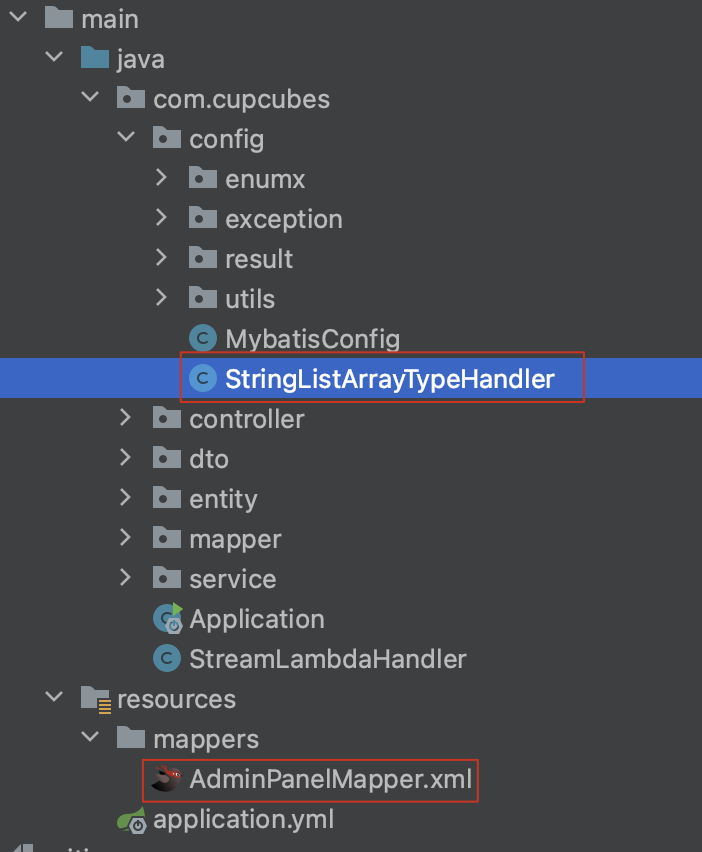Expand the controller package
Viewport: 702px width, 852px height.
[125, 418]
